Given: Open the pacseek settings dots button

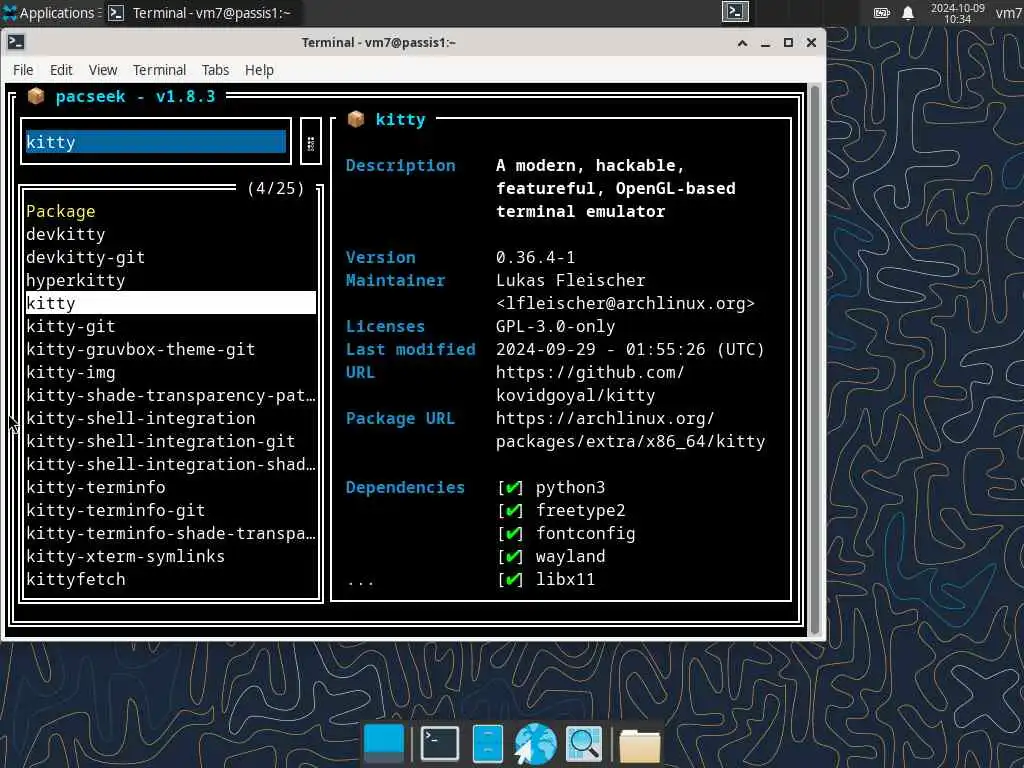Looking at the screenshot, I should coord(311,142).
